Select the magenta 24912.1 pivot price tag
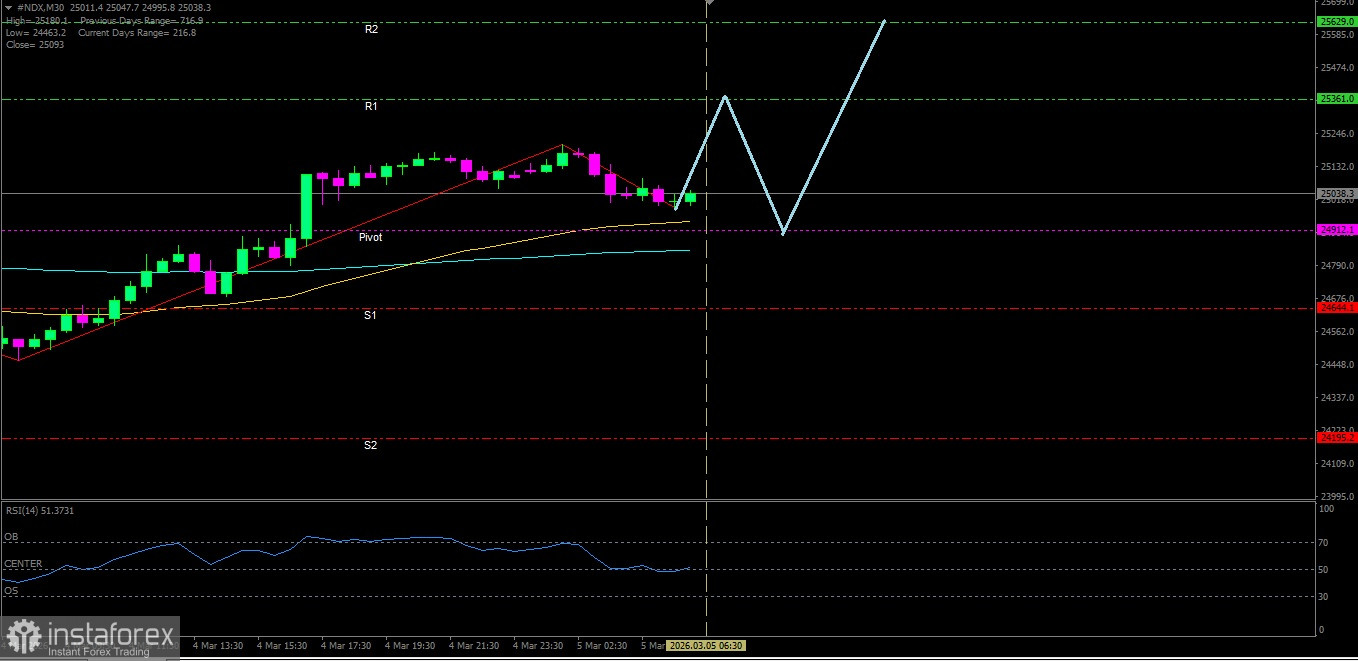The width and height of the screenshot is (1358, 661). [1337, 230]
